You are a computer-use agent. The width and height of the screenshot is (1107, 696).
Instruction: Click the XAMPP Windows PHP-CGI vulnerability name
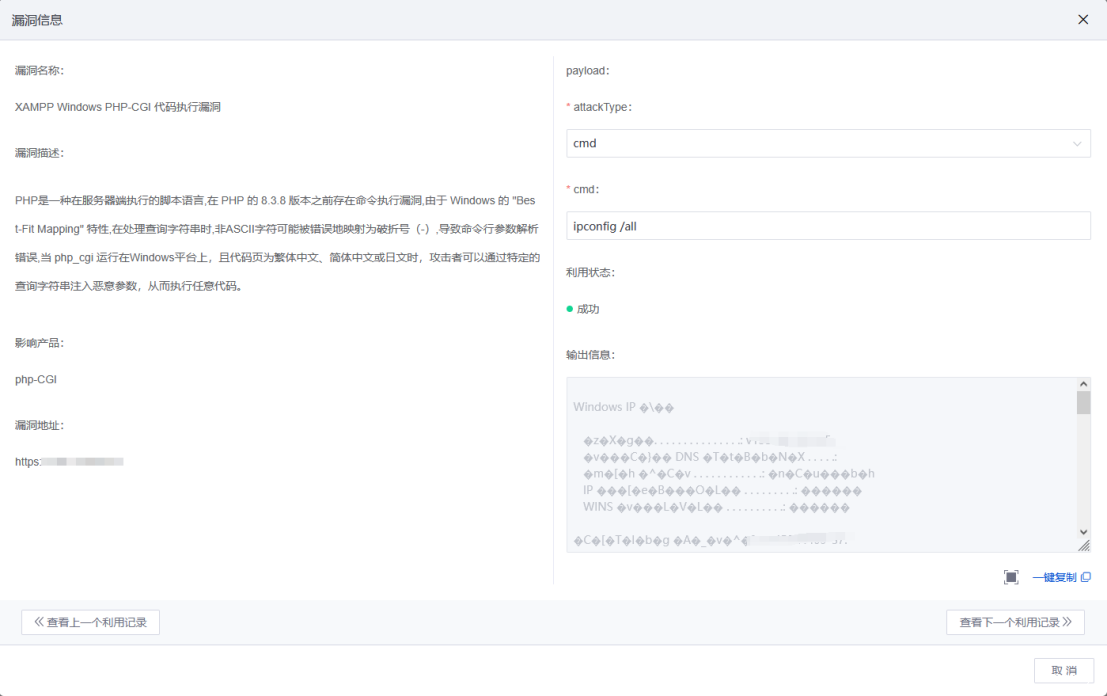pos(118,107)
